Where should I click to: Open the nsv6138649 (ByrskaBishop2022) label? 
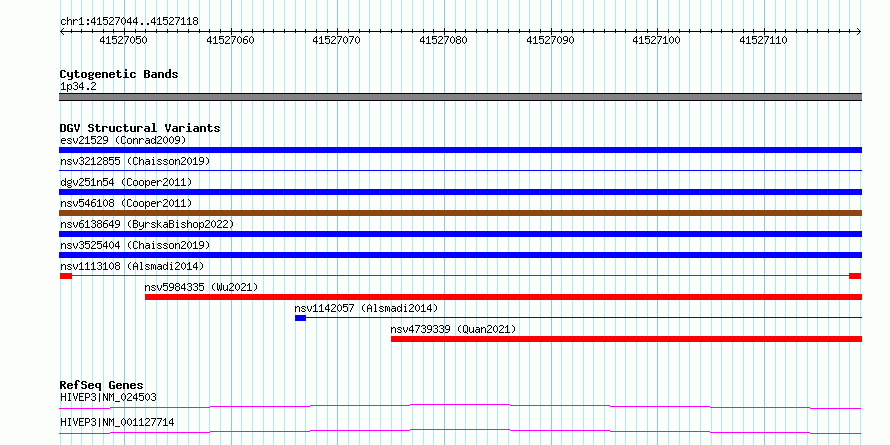(147, 224)
